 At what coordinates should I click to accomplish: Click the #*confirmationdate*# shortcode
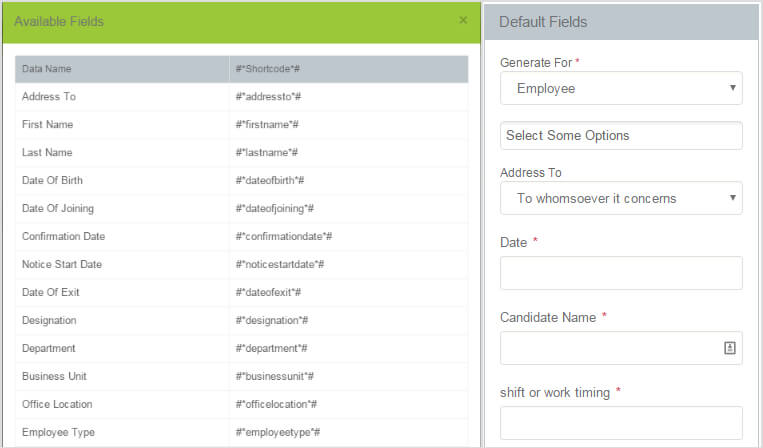[x=284, y=237]
